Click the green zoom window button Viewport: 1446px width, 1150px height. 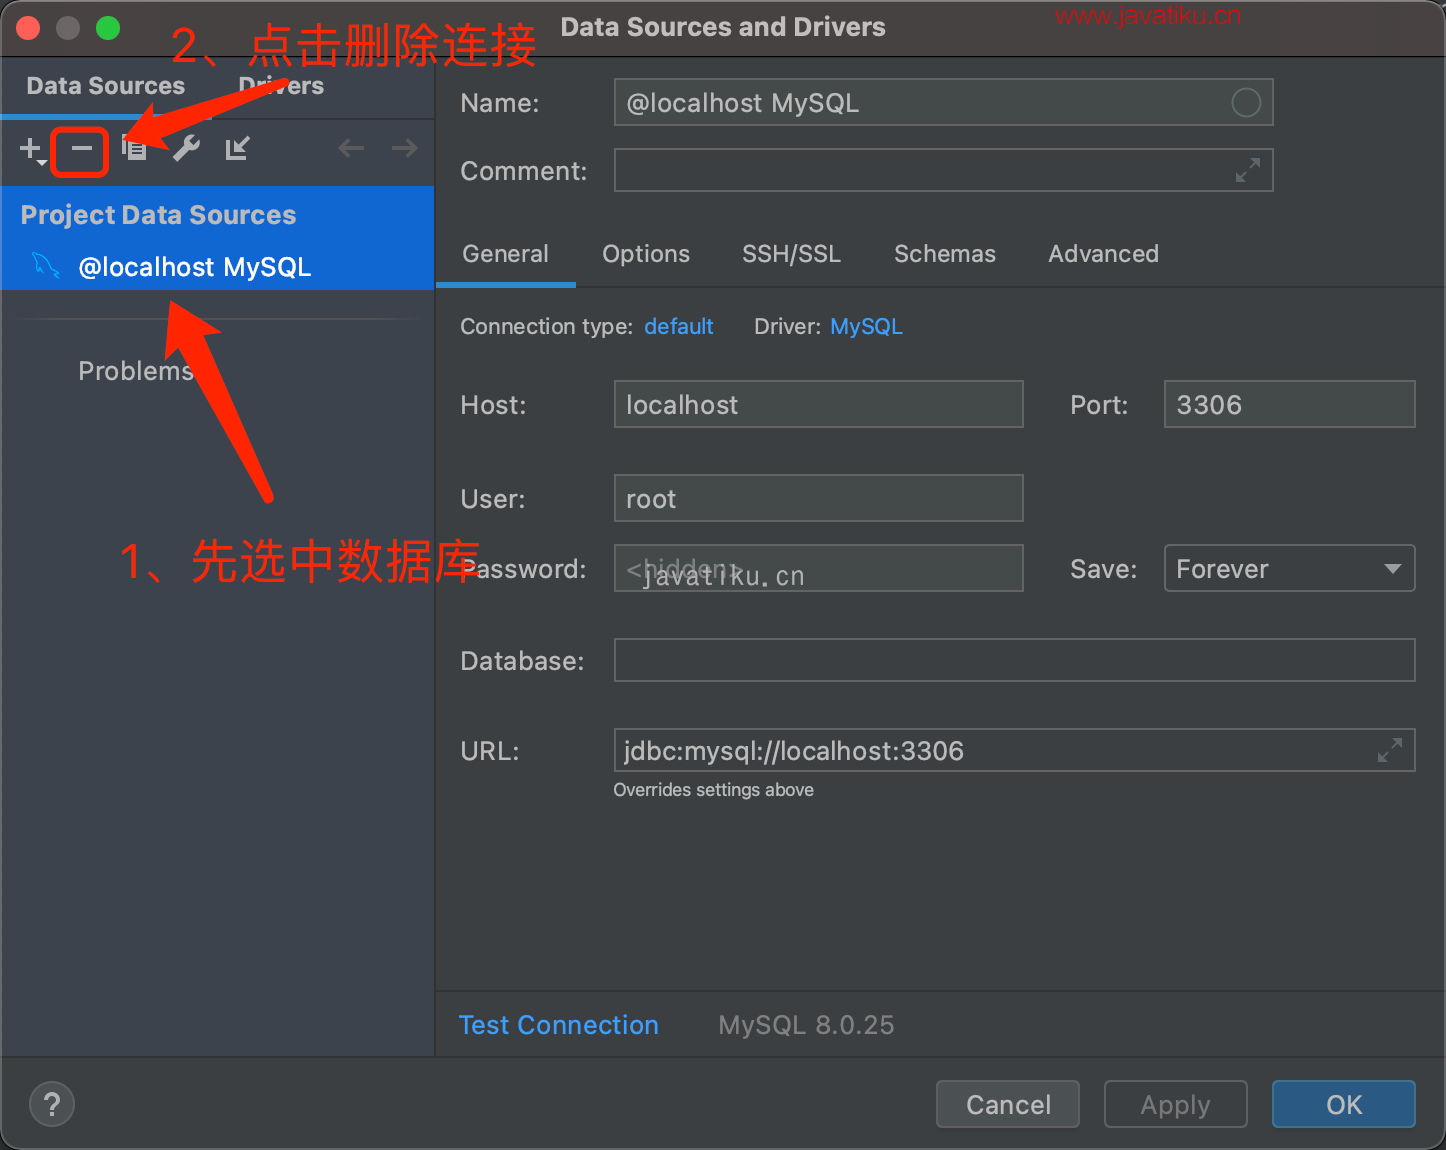pyautogui.click(x=108, y=28)
